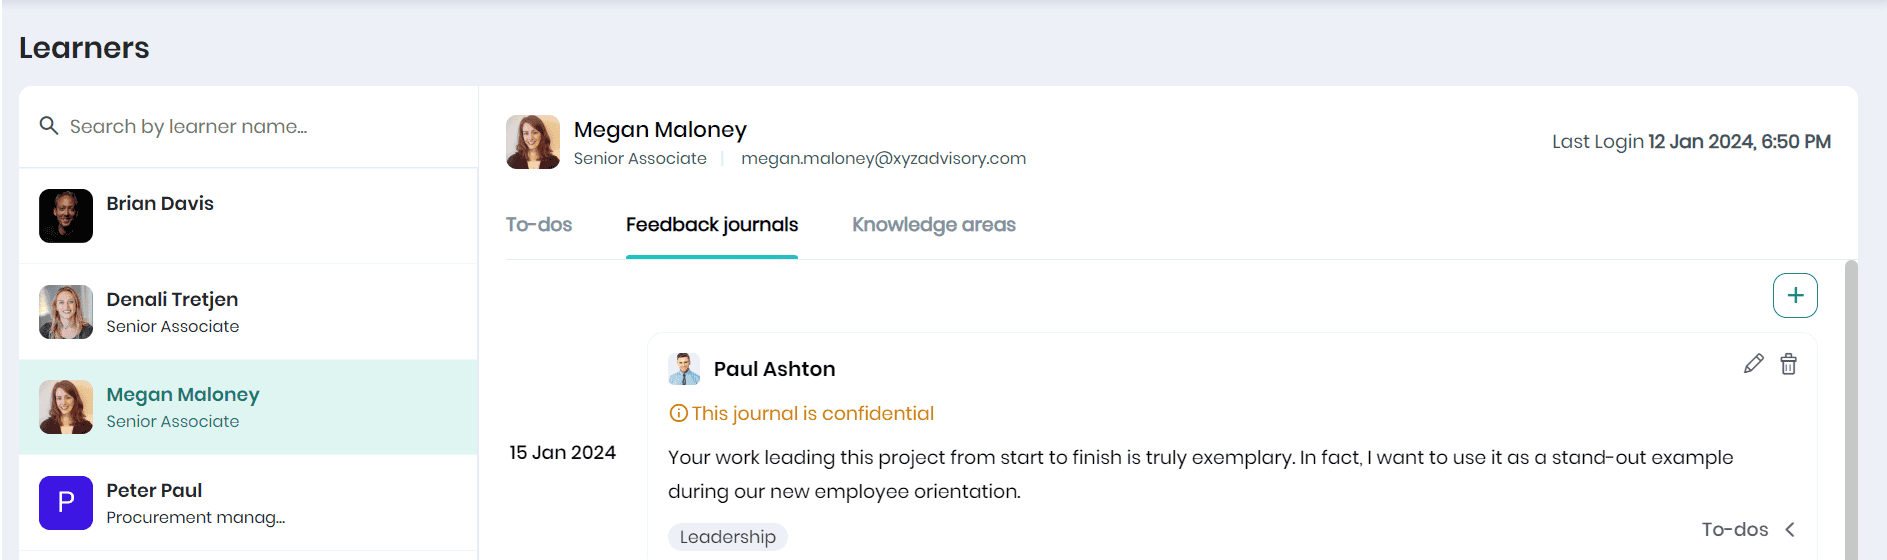
Task: Switch to the To-dos tab
Action: coord(539,225)
